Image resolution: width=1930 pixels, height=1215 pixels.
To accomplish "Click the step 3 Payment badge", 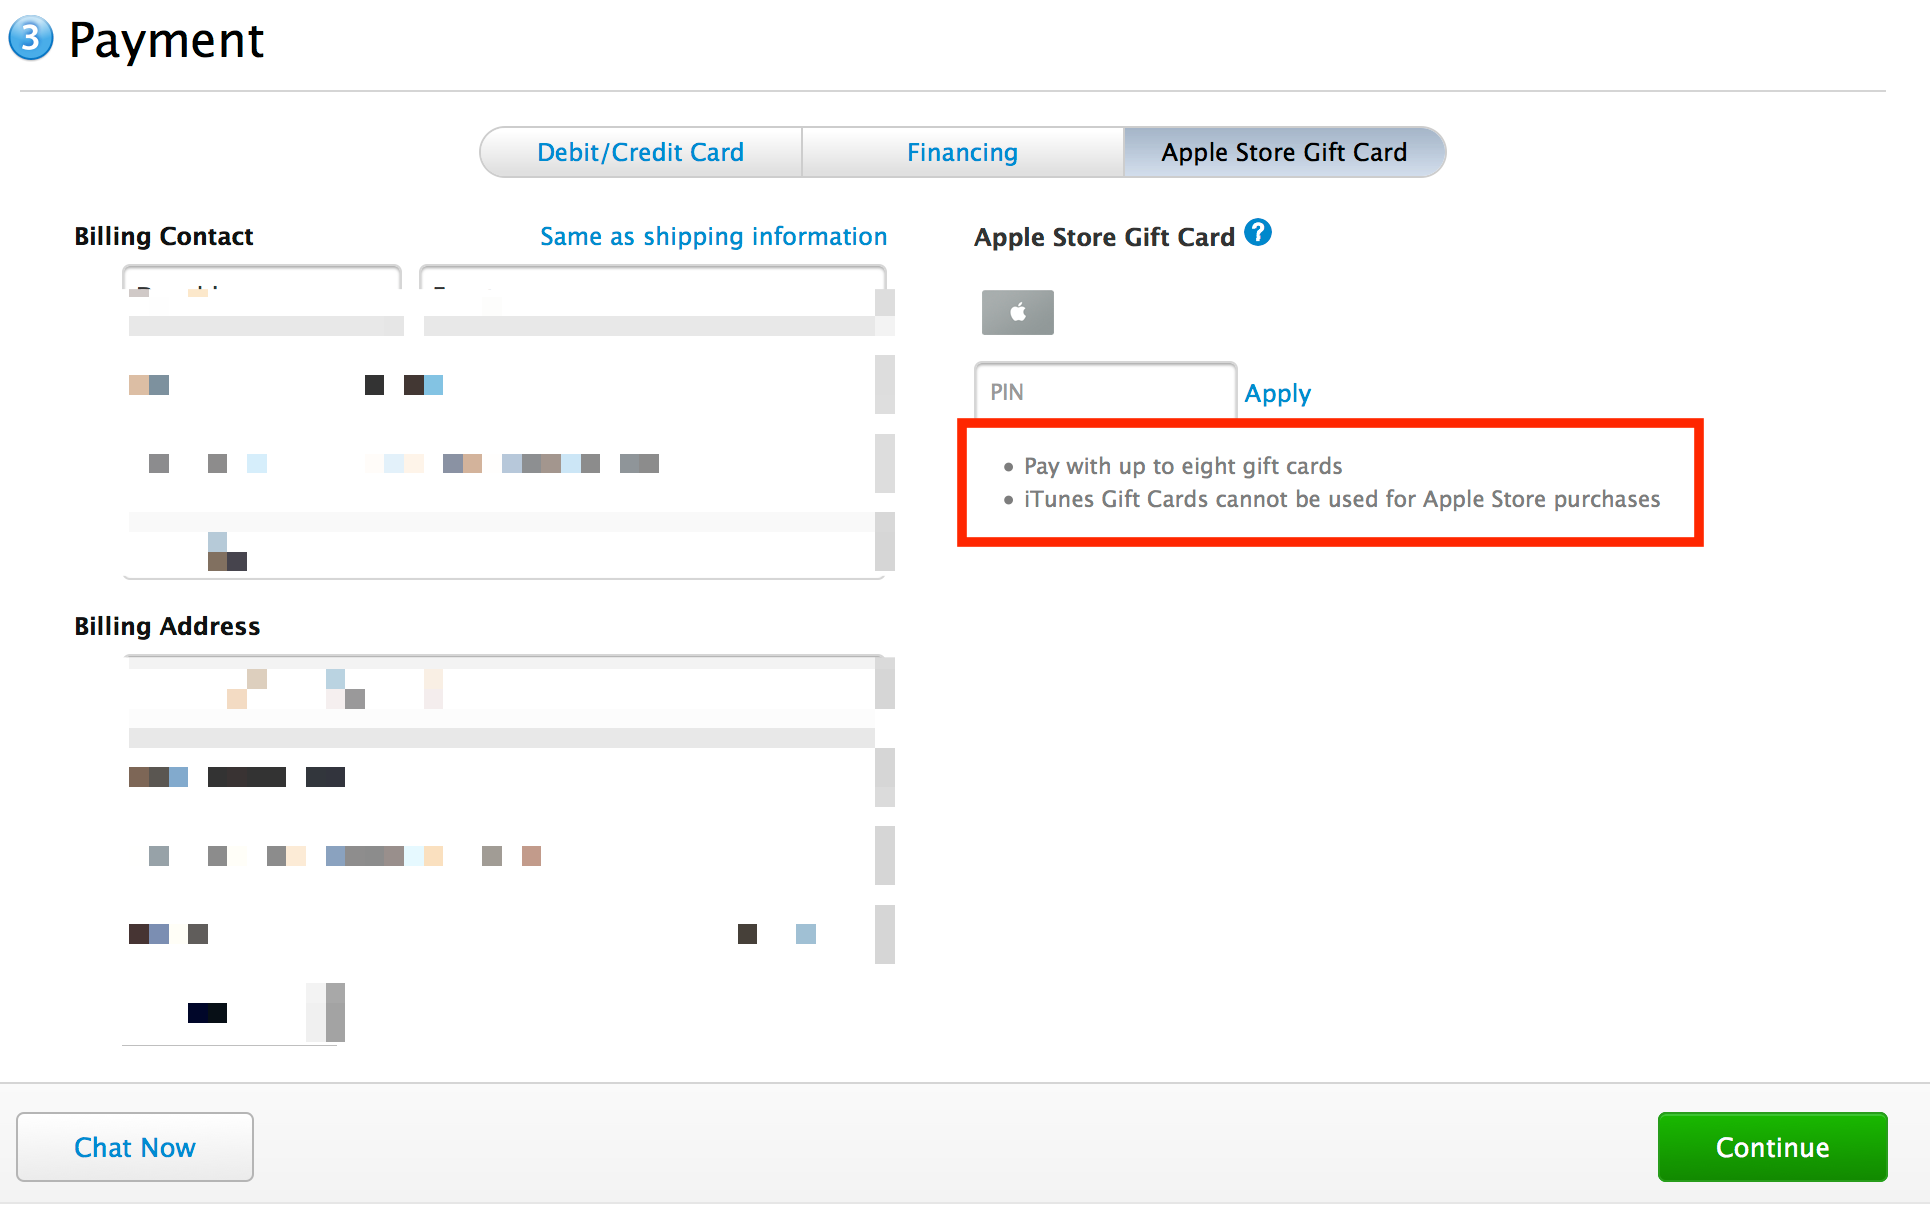I will pyautogui.click(x=31, y=39).
